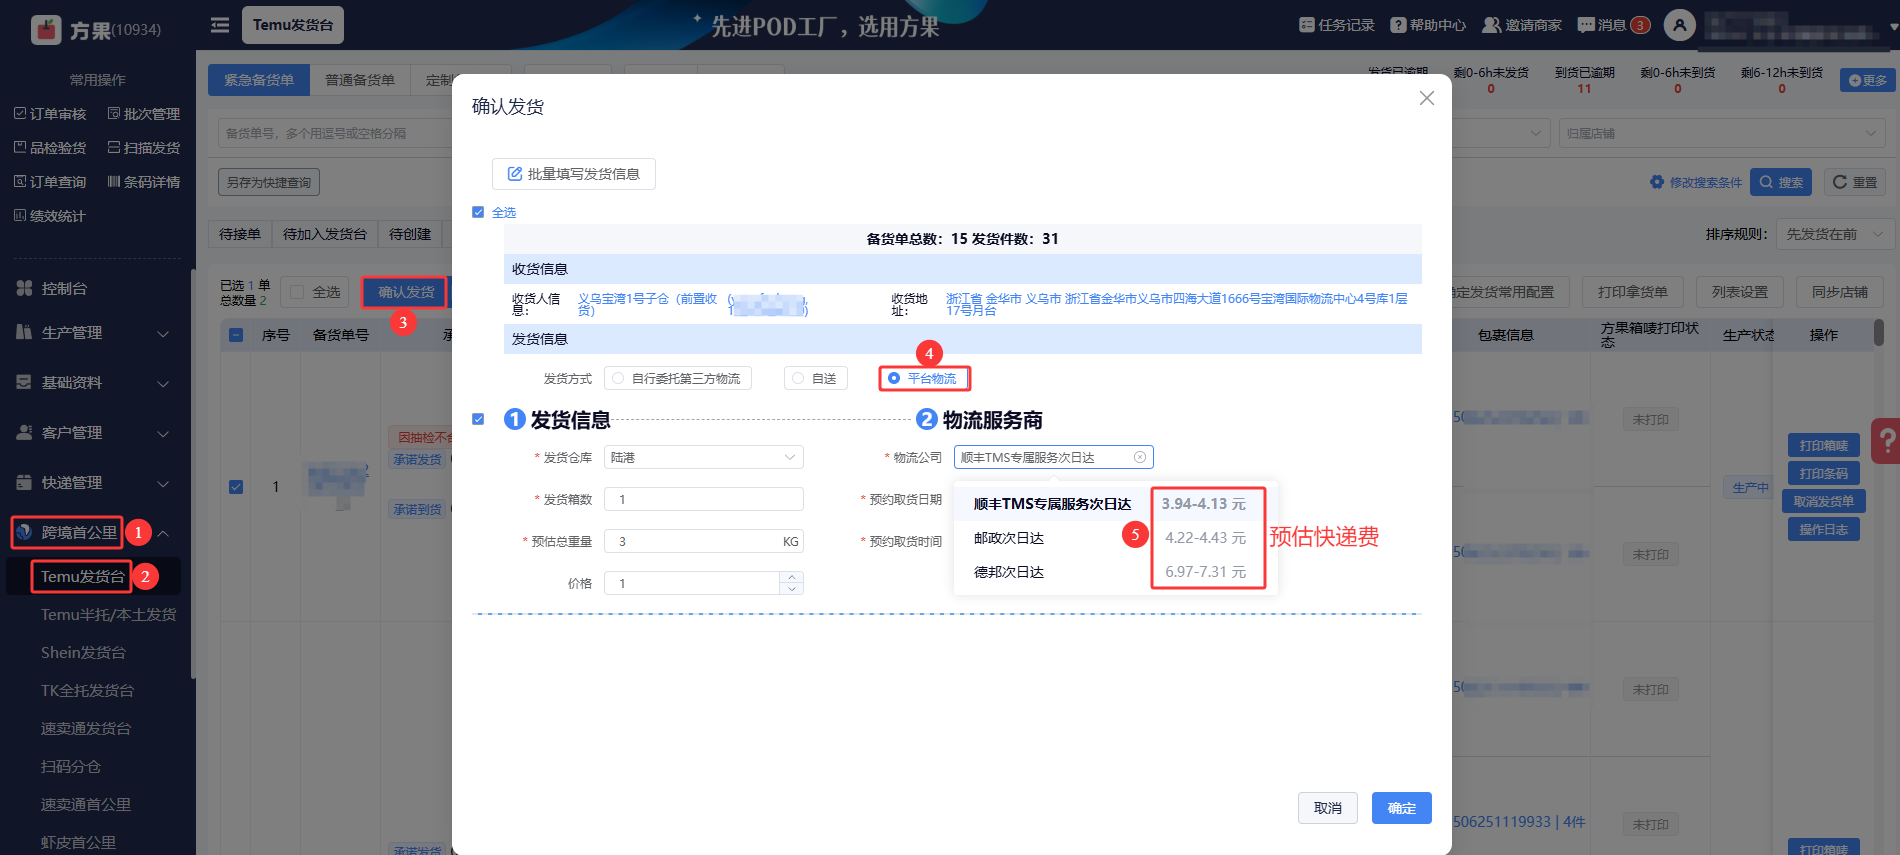Switch to 紧急备货单 tab

point(259,80)
